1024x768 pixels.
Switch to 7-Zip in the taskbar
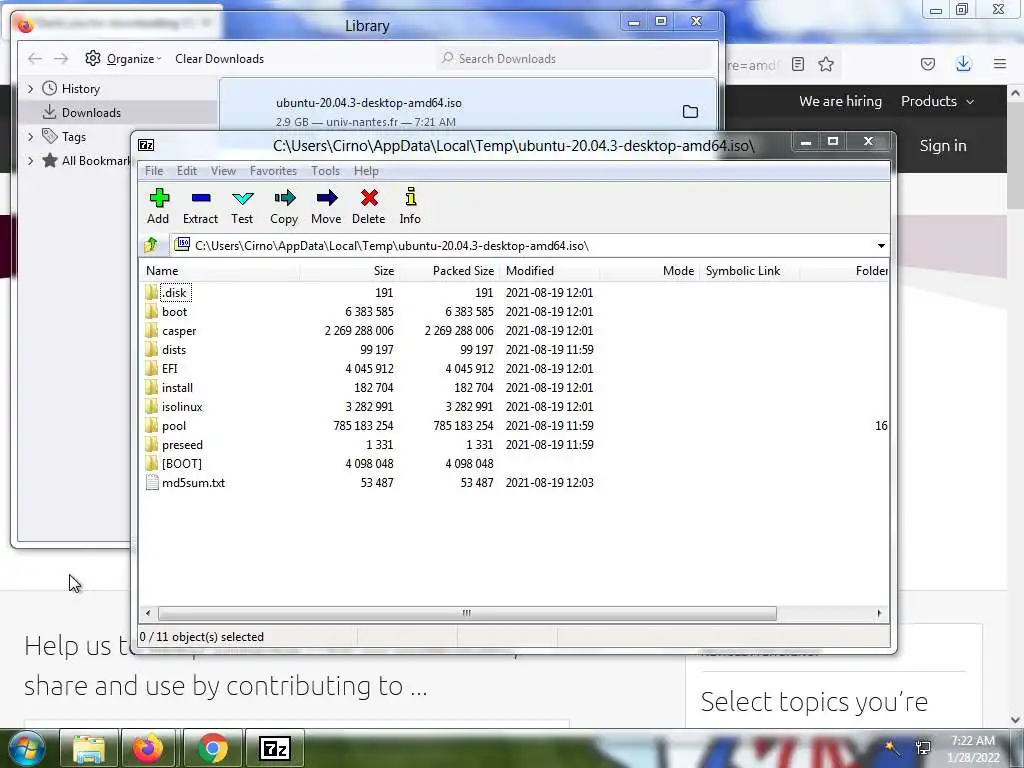(275, 749)
